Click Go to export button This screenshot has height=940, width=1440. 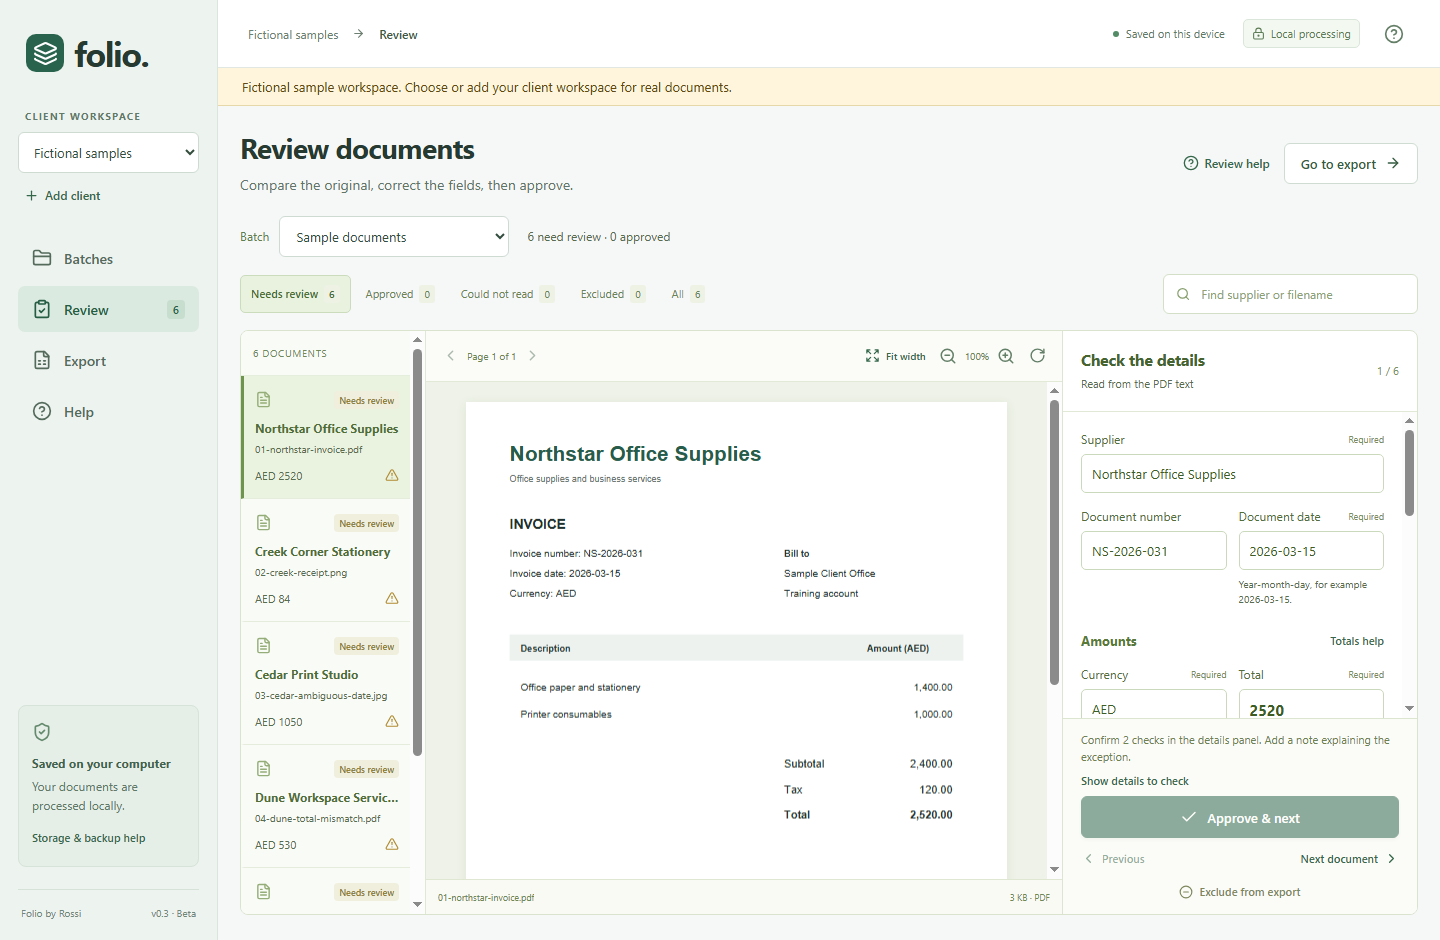1350,164
